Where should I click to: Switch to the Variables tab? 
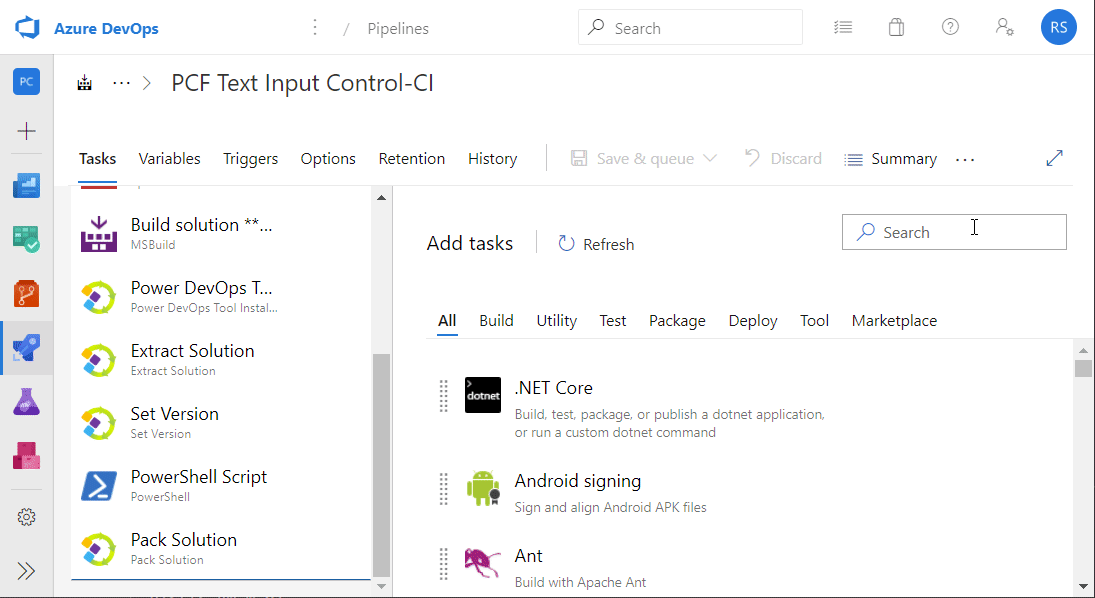click(x=169, y=159)
